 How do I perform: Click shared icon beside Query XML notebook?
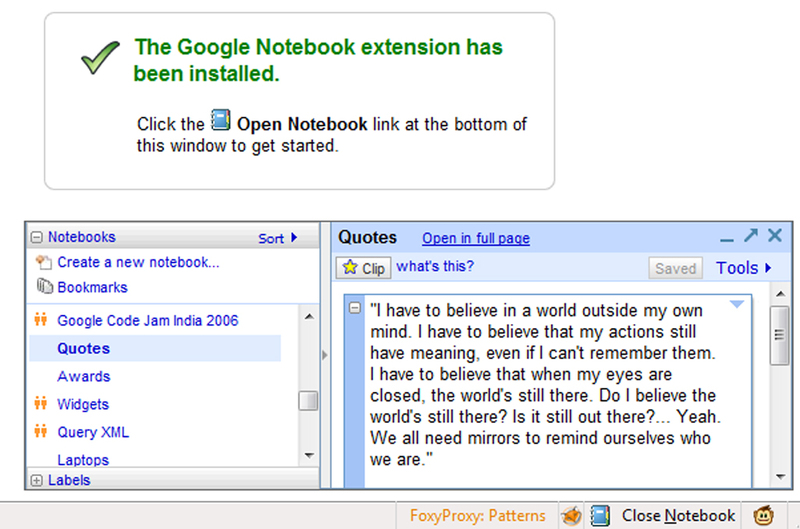coord(41,432)
